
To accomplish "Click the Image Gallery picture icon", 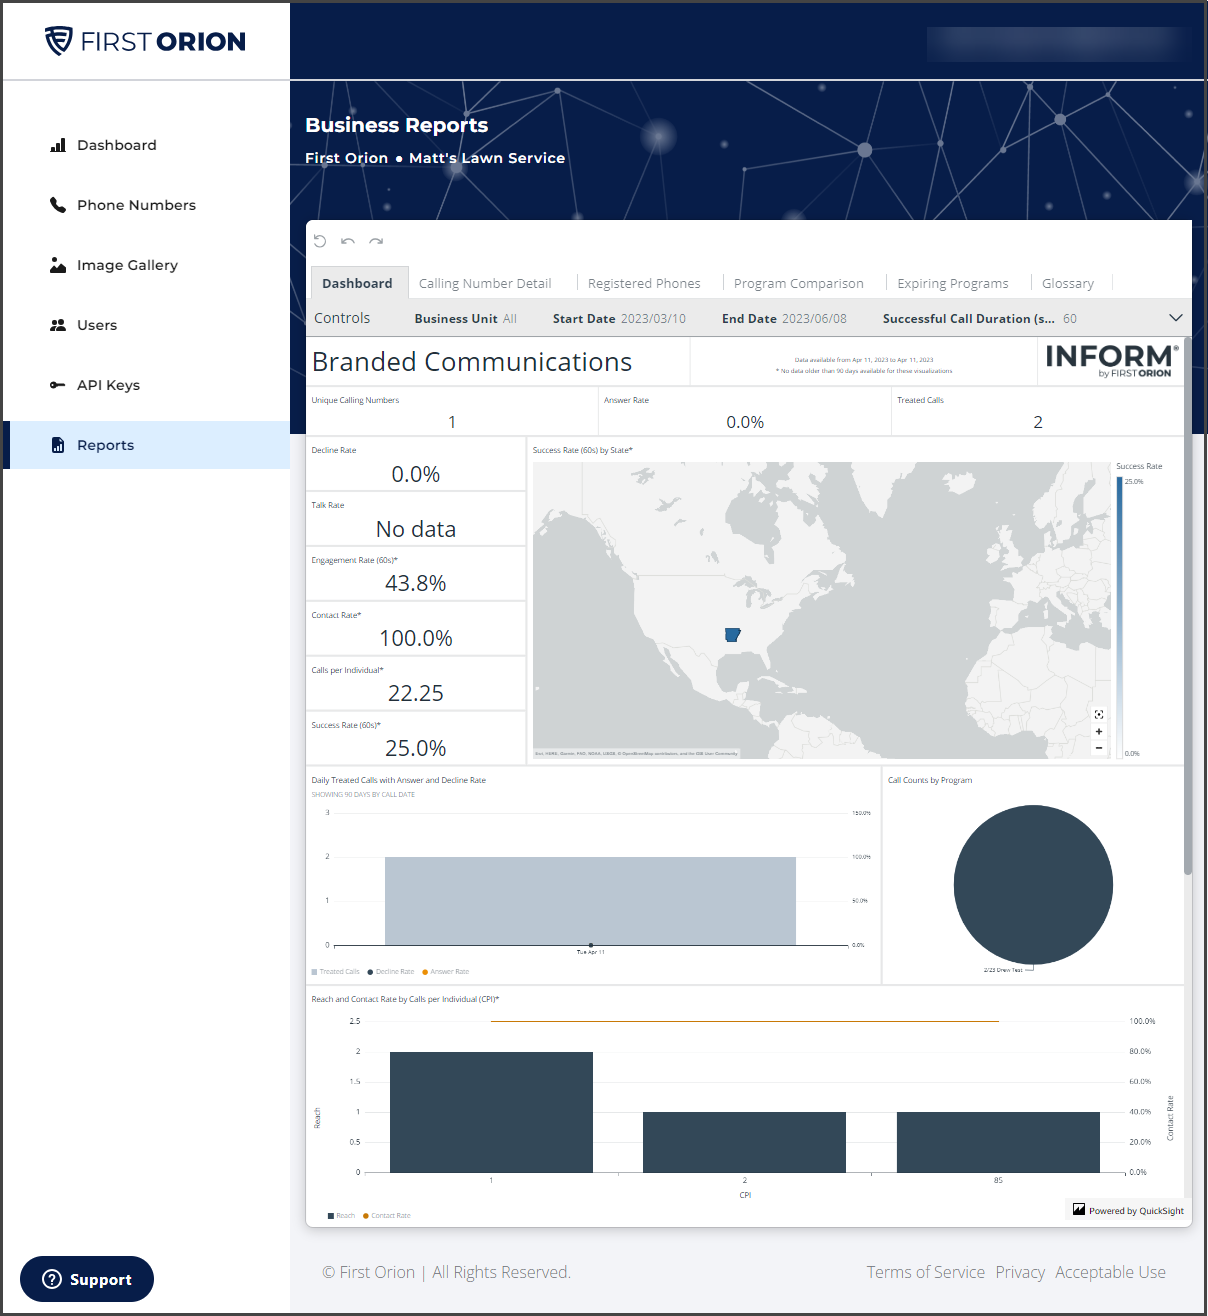I will point(58,265).
